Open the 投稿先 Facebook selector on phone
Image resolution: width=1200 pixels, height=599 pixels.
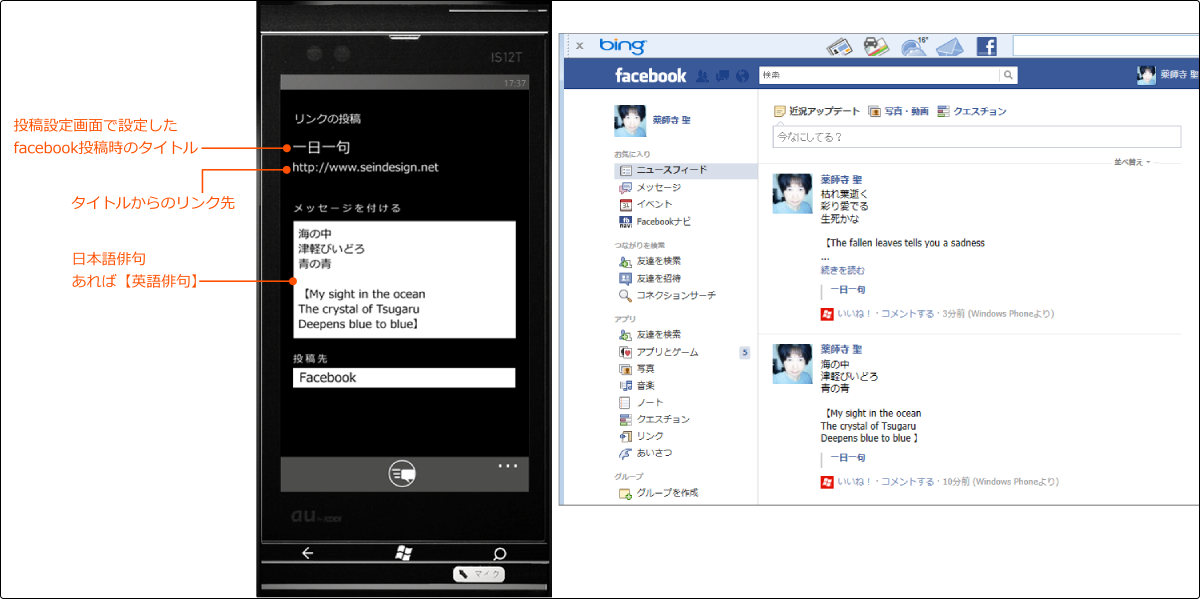tap(404, 378)
